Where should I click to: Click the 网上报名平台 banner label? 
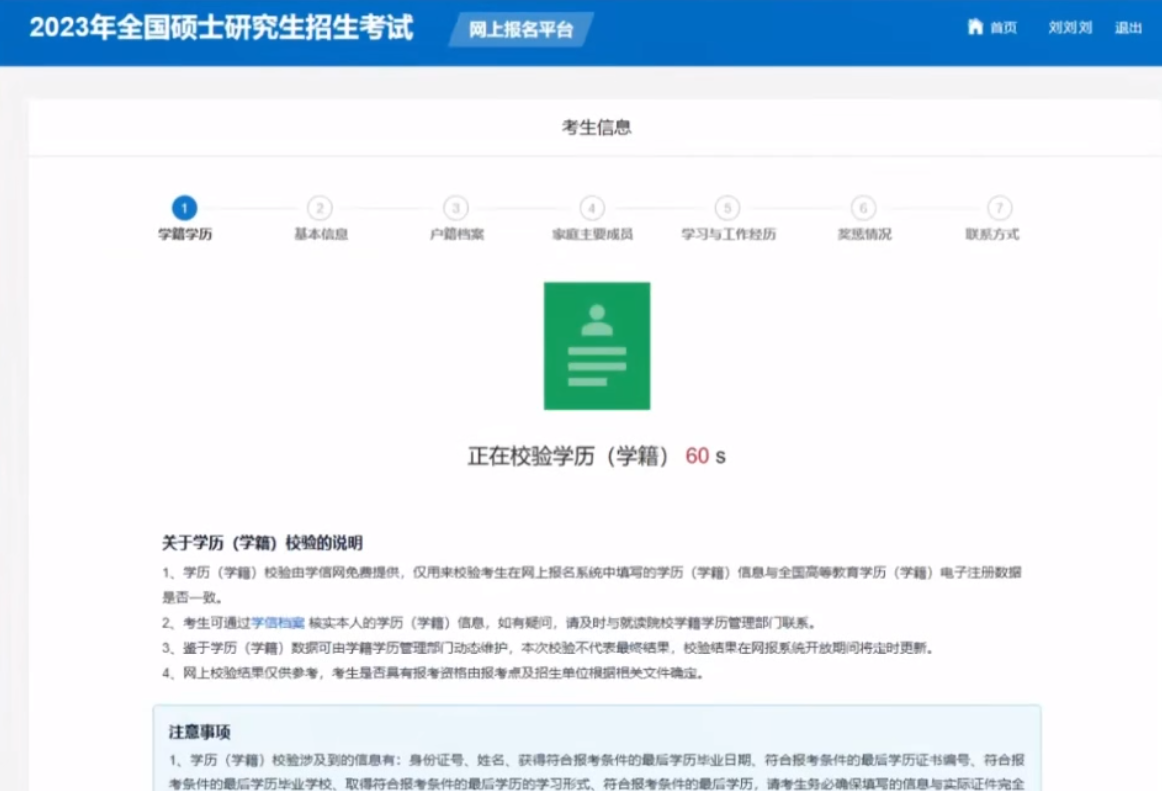523,29
